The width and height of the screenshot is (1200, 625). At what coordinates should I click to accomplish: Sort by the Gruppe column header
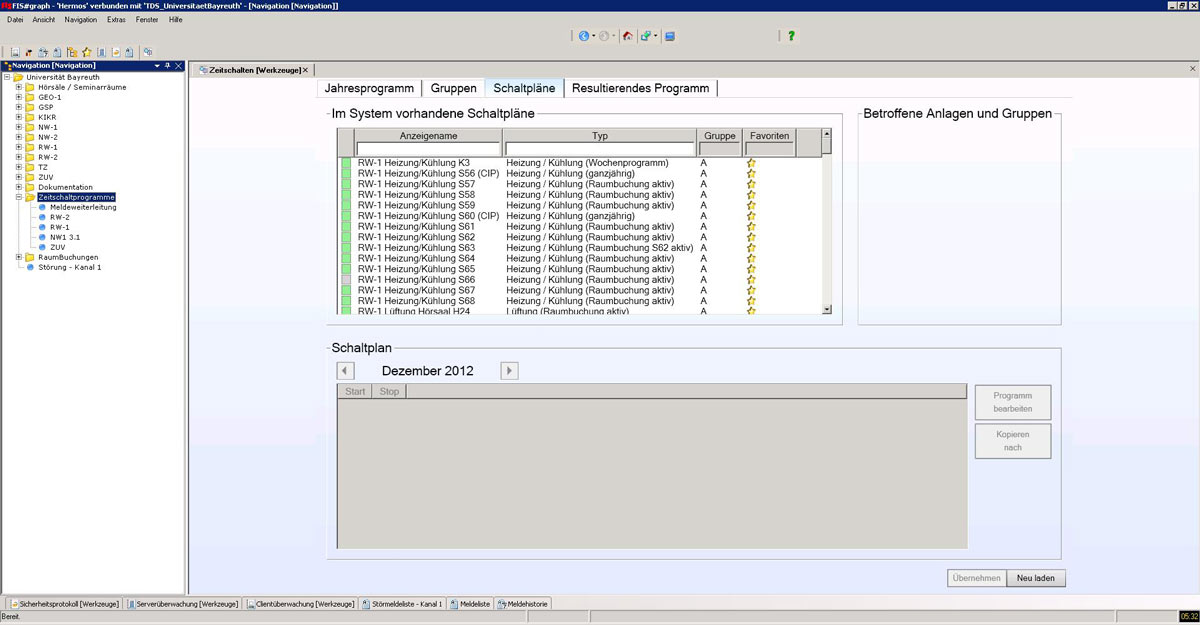[720, 135]
